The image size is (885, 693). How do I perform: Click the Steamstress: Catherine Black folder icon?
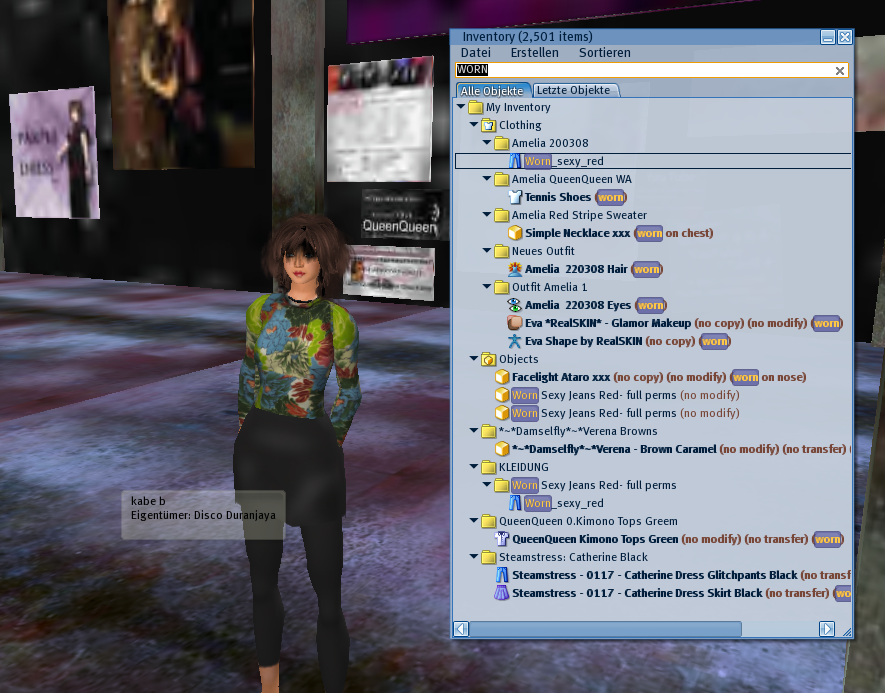pos(489,558)
